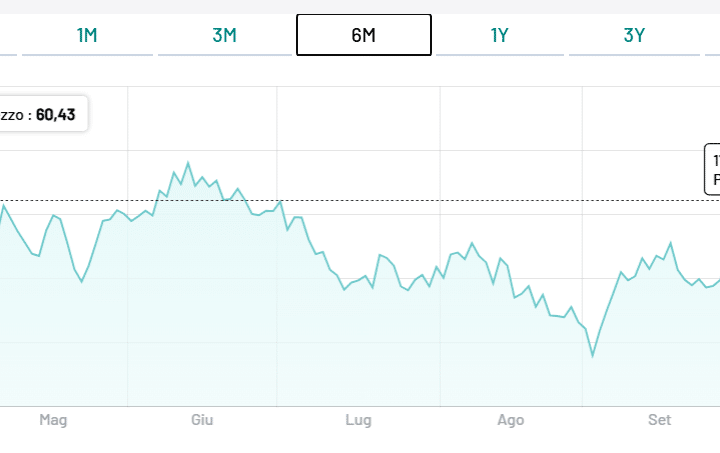Click the active 6M range tab
Viewport: 720px width, 453px height.
(x=363, y=36)
